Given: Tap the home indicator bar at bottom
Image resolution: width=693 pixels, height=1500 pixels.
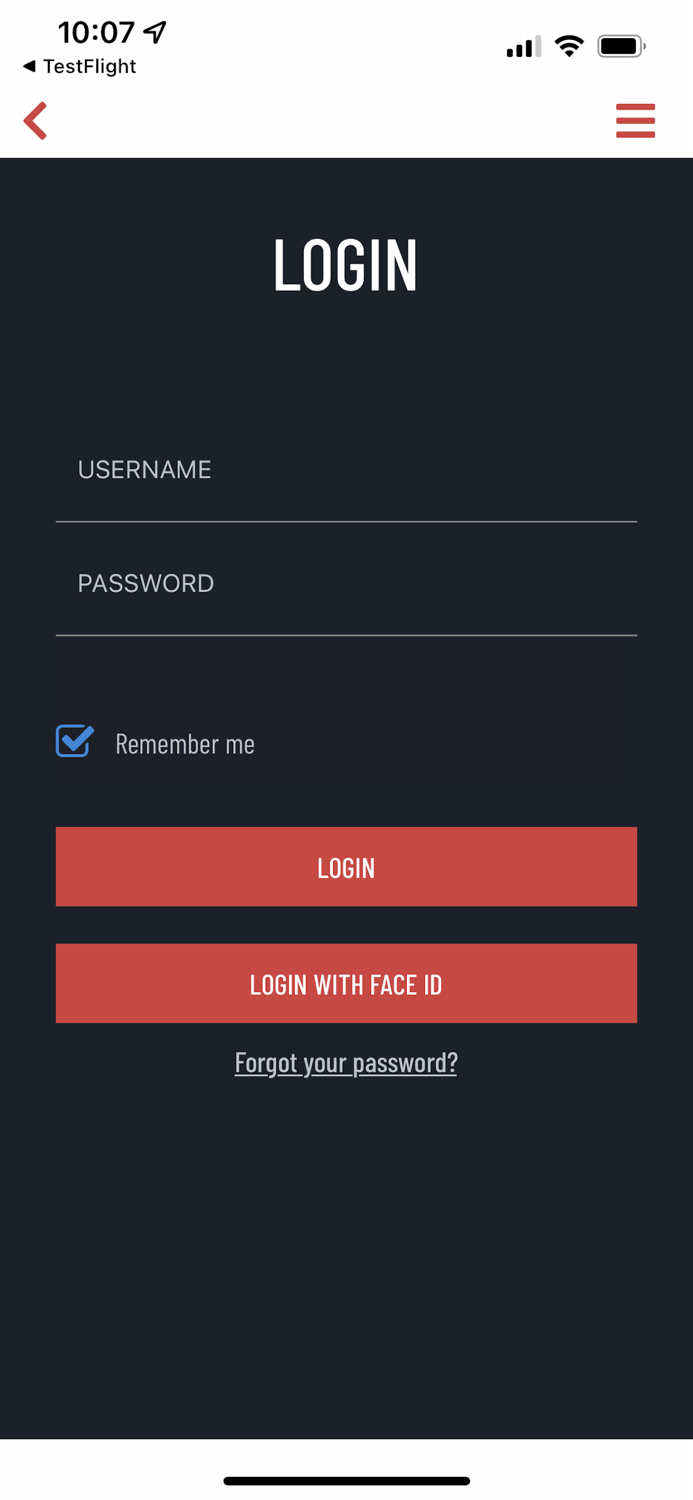Looking at the screenshot, I should tap(346, 1481).
